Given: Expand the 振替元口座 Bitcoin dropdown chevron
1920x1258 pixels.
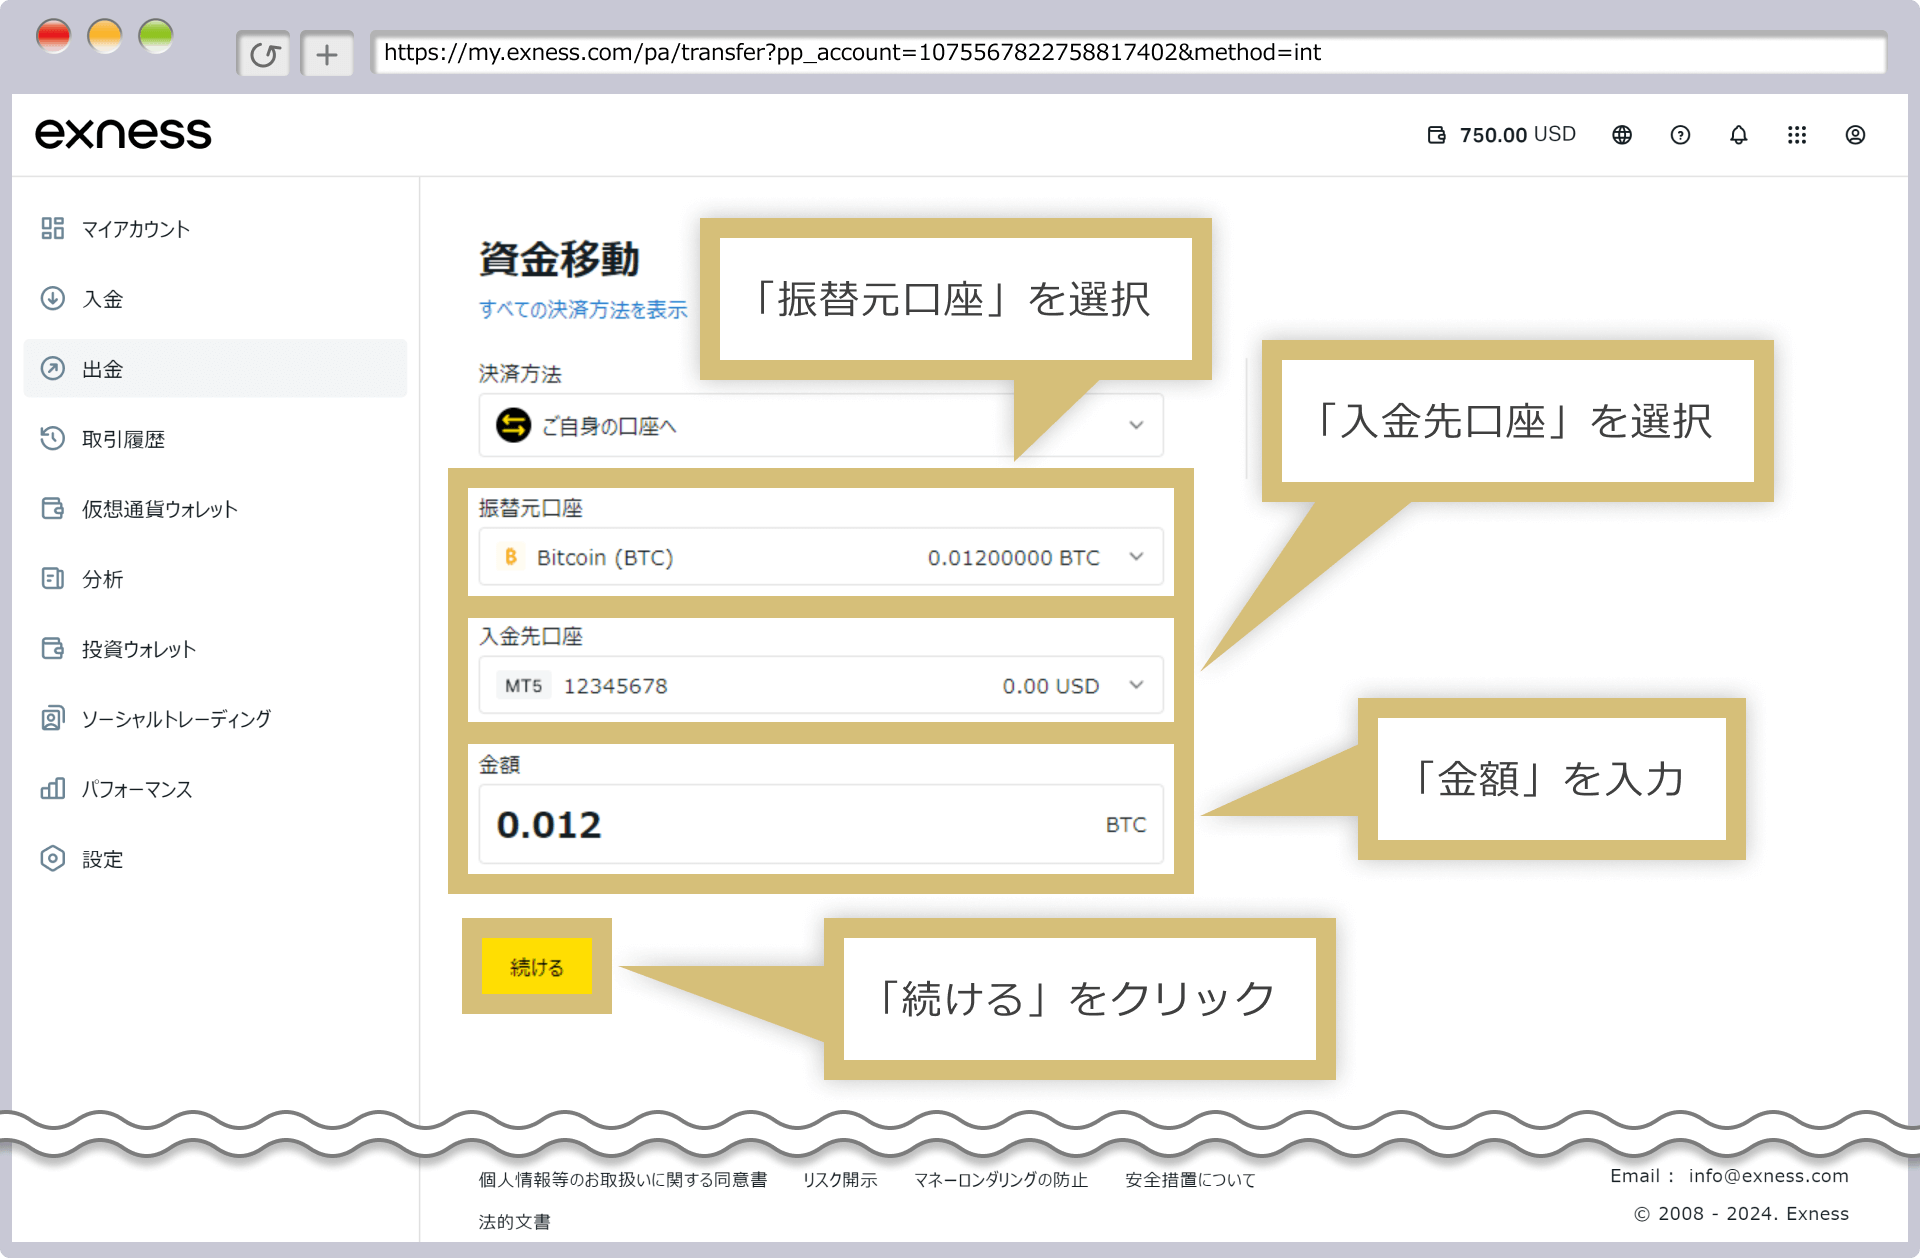Looking at the screenshot, I should coord(1136,556).
